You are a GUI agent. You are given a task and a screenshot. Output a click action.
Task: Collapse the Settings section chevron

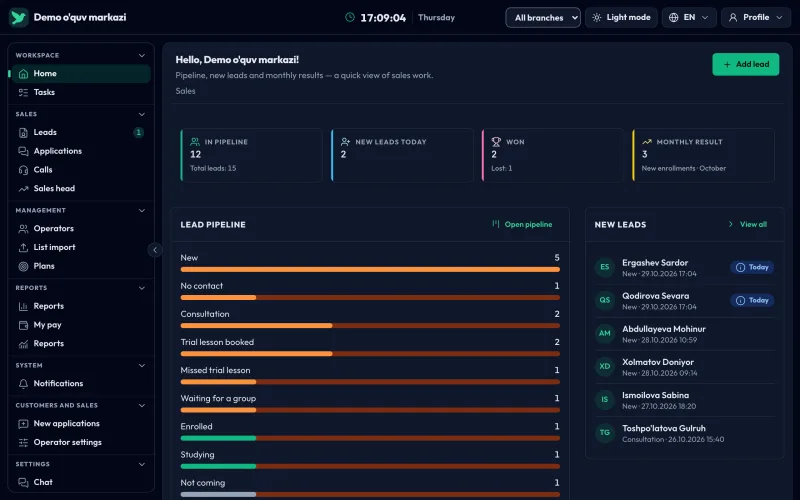click(142, 464)
